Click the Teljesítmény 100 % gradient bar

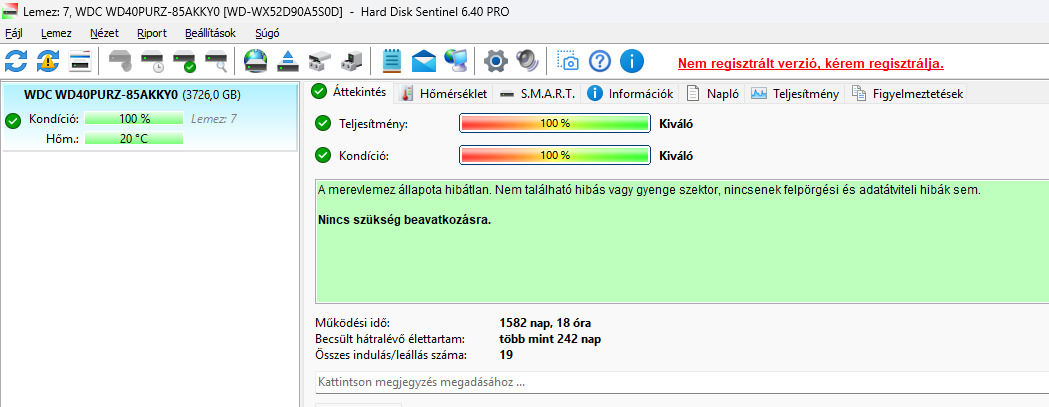[x=555, y=123]
